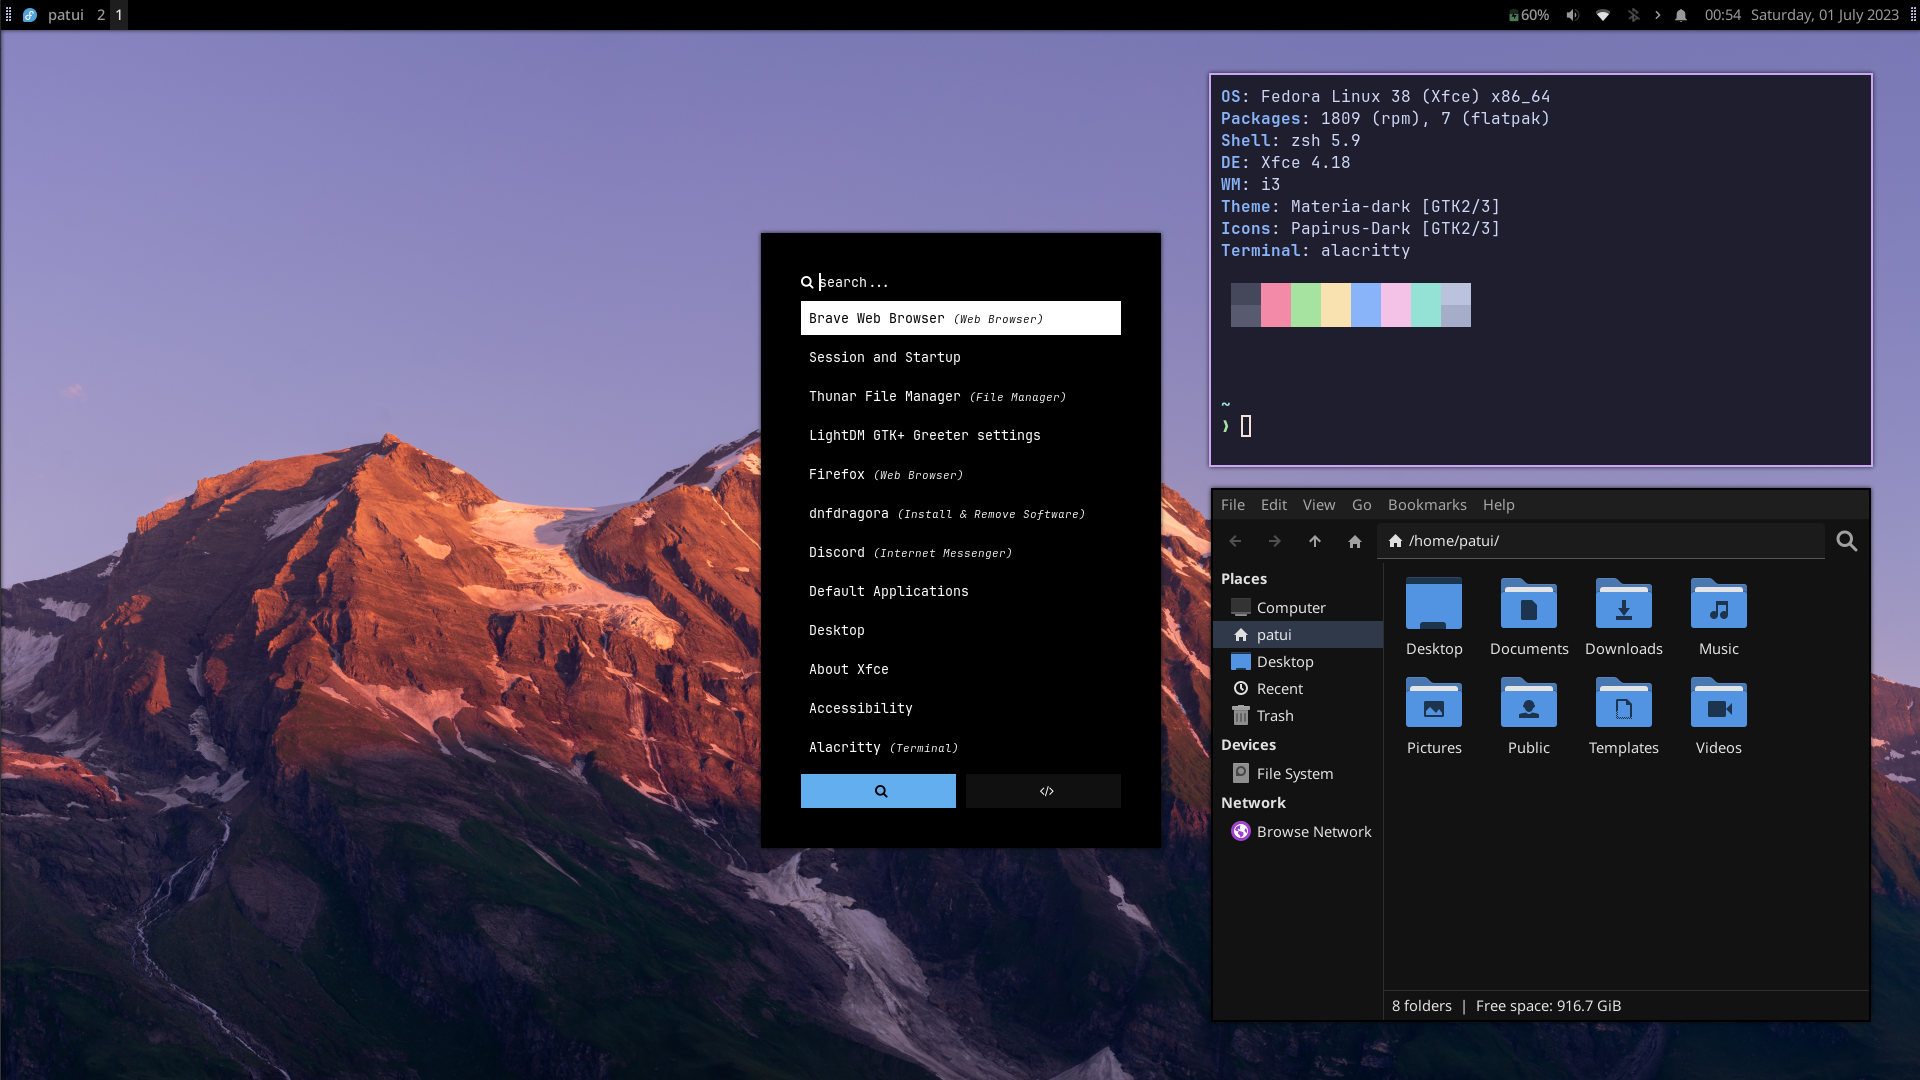Click the pink color block in terminal
1920x1080 pixels.
1275,305
